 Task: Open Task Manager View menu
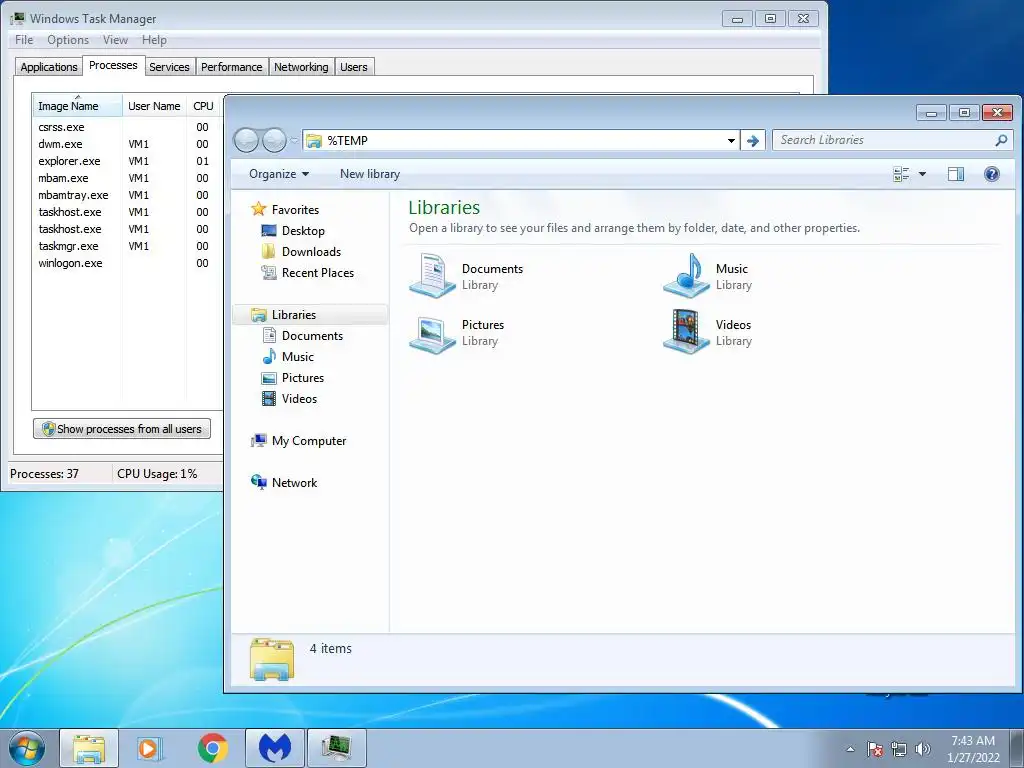click(x=115, y=40)
